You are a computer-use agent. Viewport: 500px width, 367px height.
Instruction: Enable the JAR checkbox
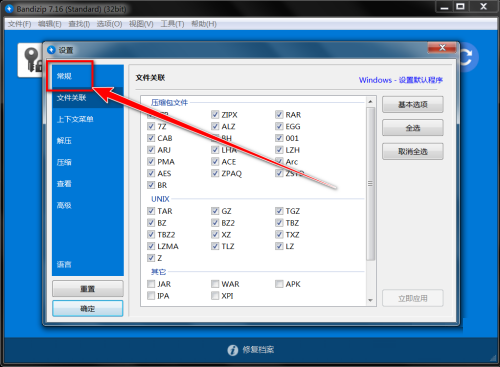point(151,284)
